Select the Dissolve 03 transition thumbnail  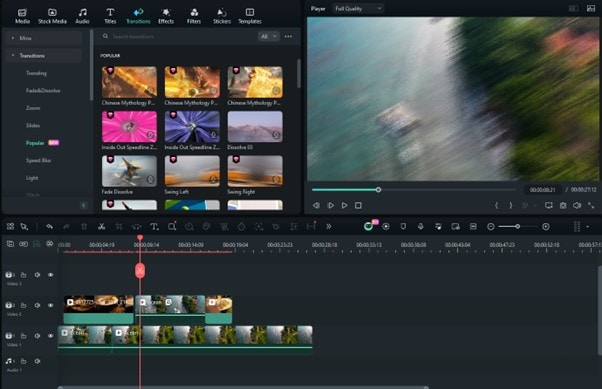click(x=255, y=127)
